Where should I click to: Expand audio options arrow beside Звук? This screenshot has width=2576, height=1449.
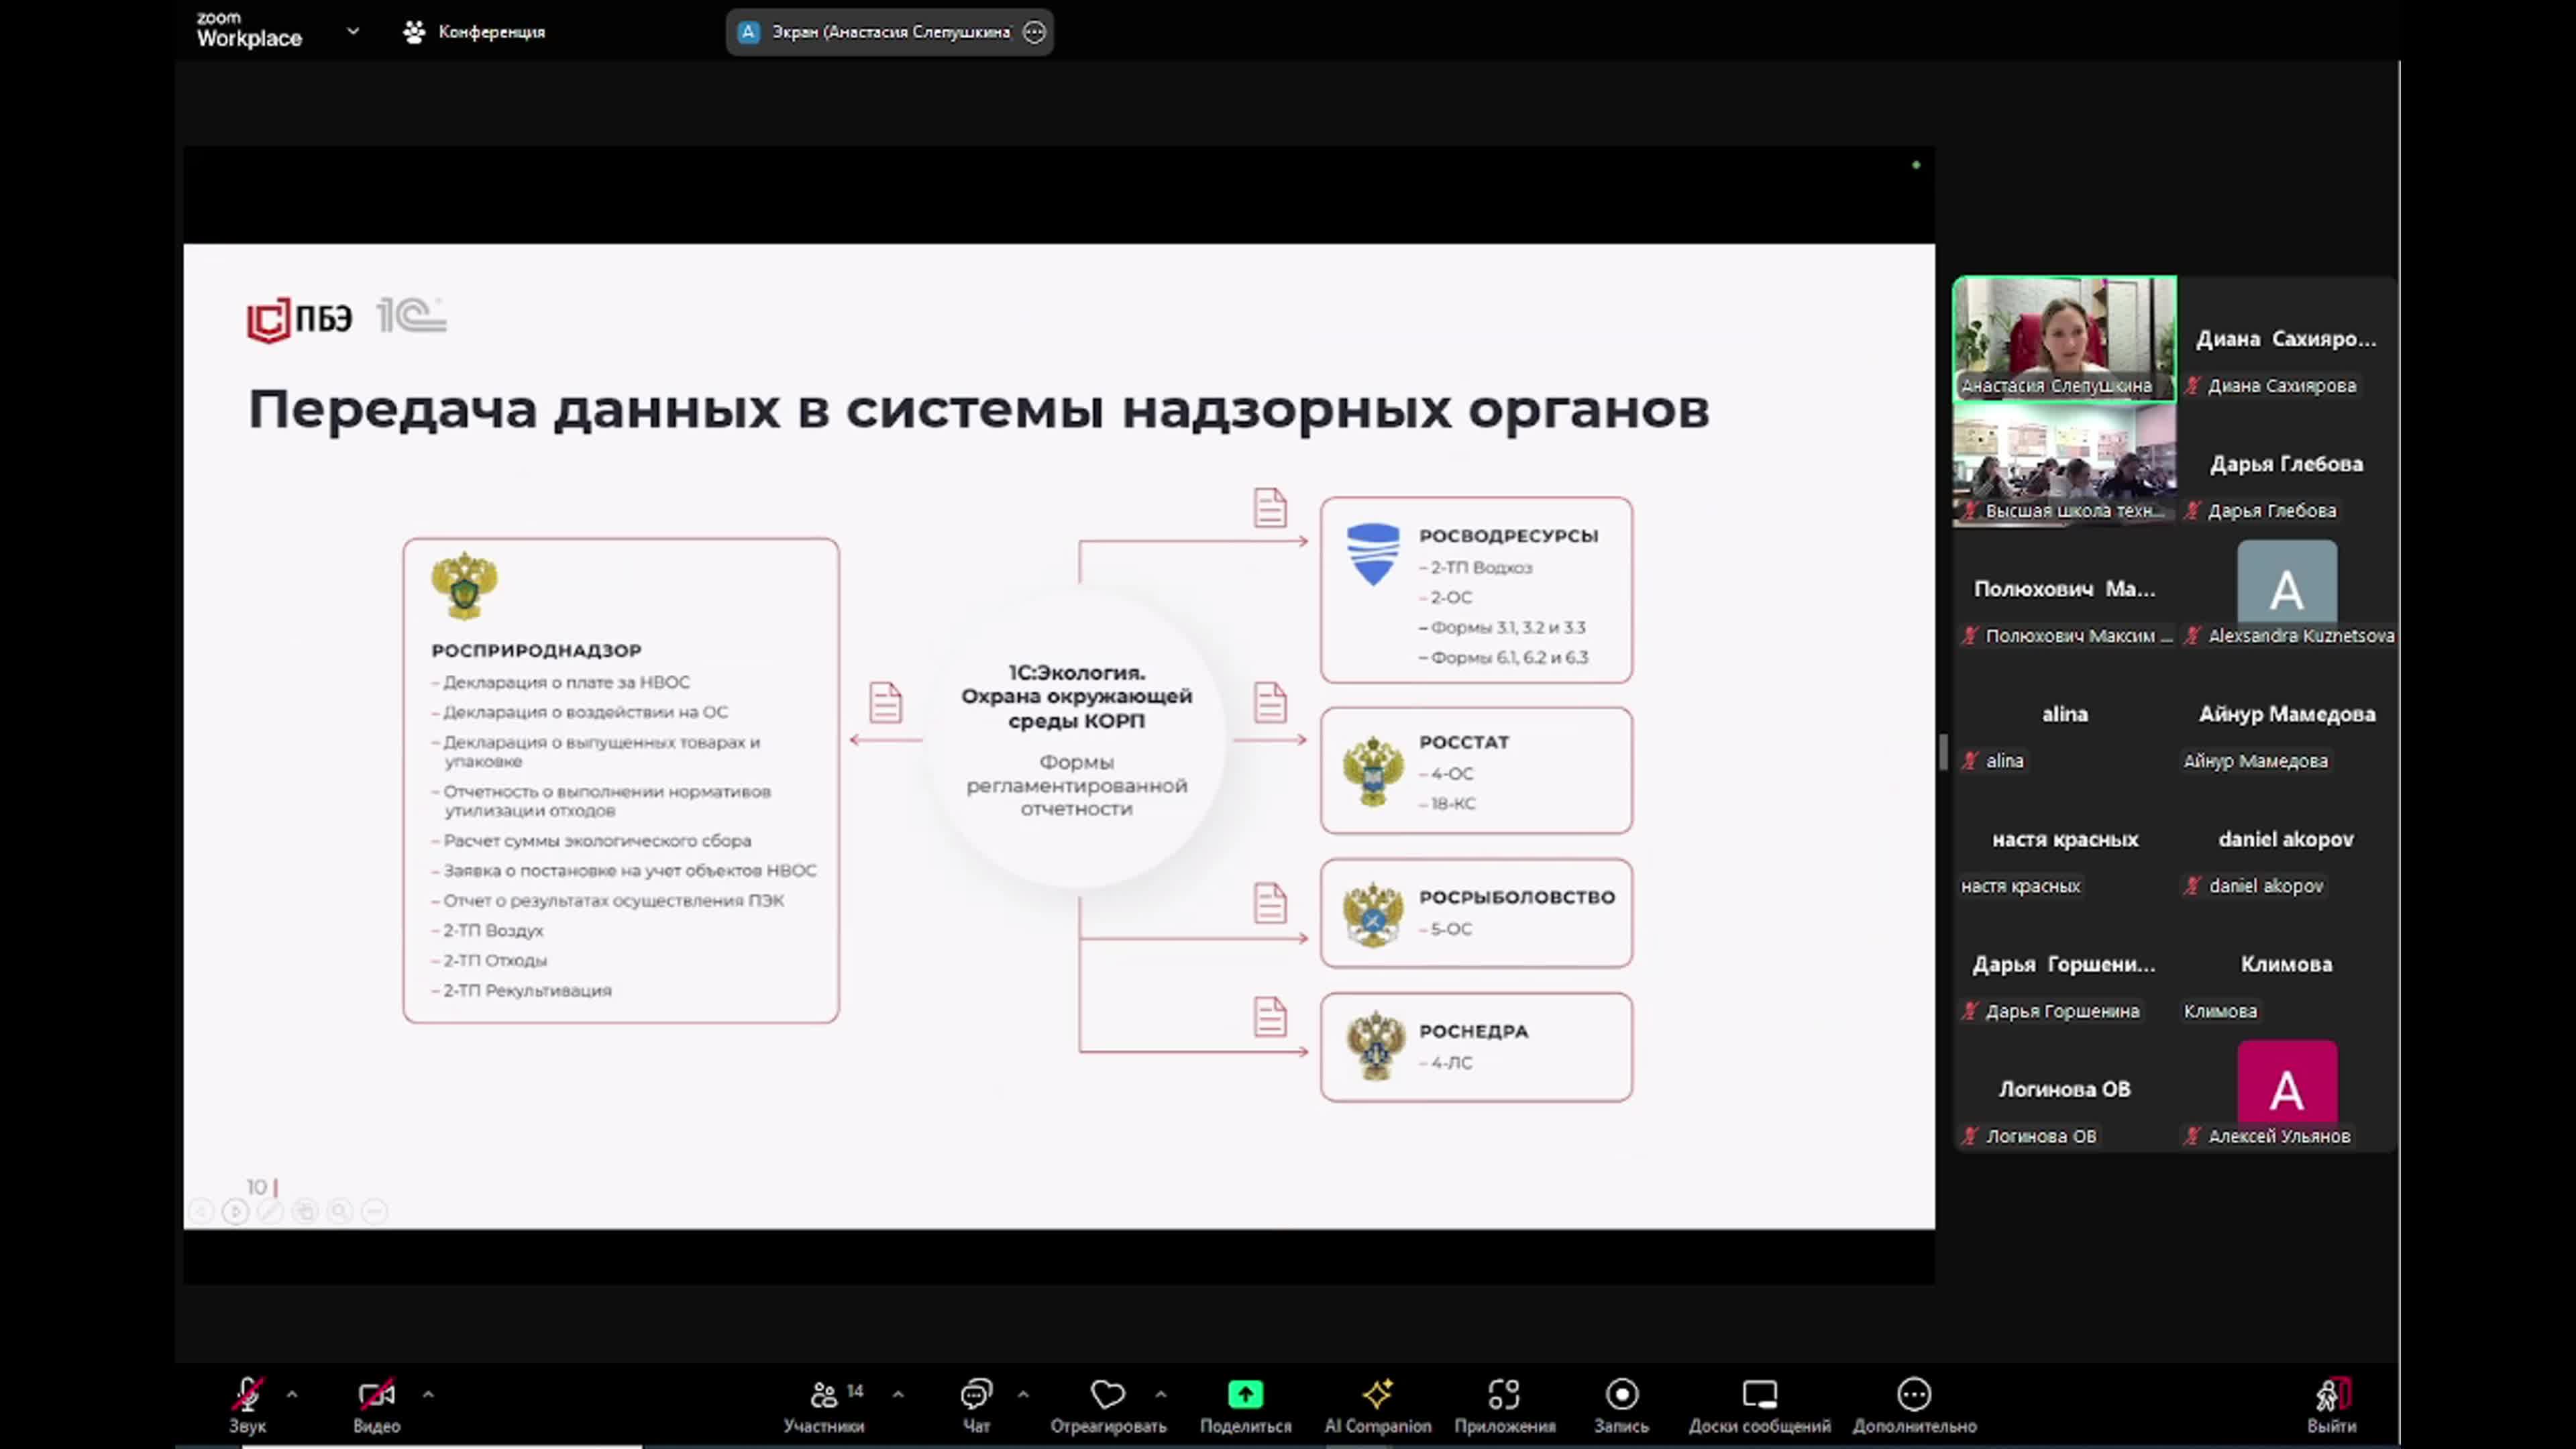click(292, 1393)
